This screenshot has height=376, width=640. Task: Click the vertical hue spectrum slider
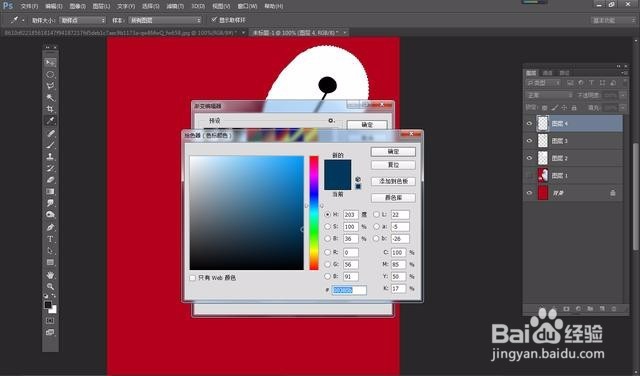tap(313, 213)
